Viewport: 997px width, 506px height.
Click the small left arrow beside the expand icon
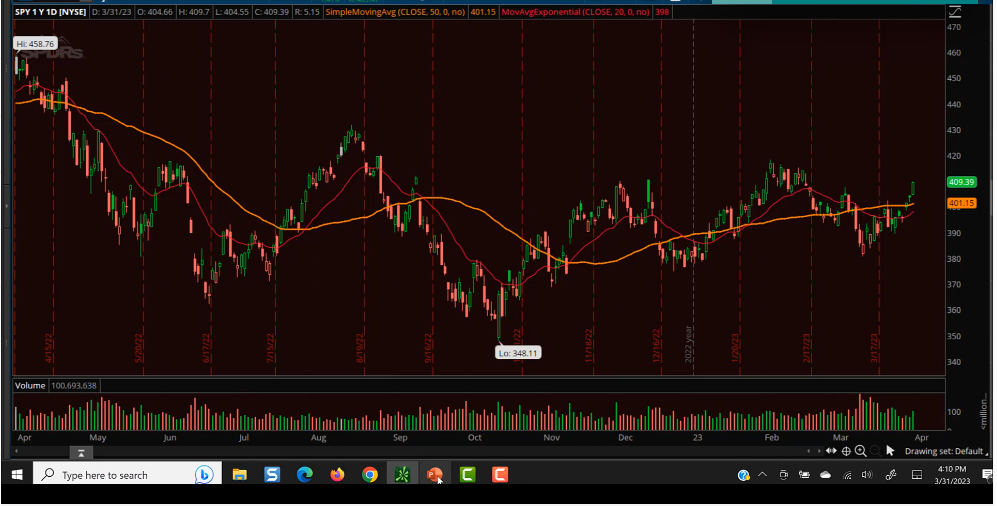pos(809,451)
